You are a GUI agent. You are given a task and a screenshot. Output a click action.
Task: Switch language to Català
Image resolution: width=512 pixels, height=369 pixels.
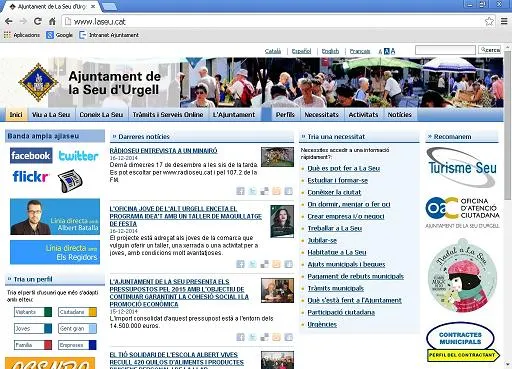click(x=273, y=51)
